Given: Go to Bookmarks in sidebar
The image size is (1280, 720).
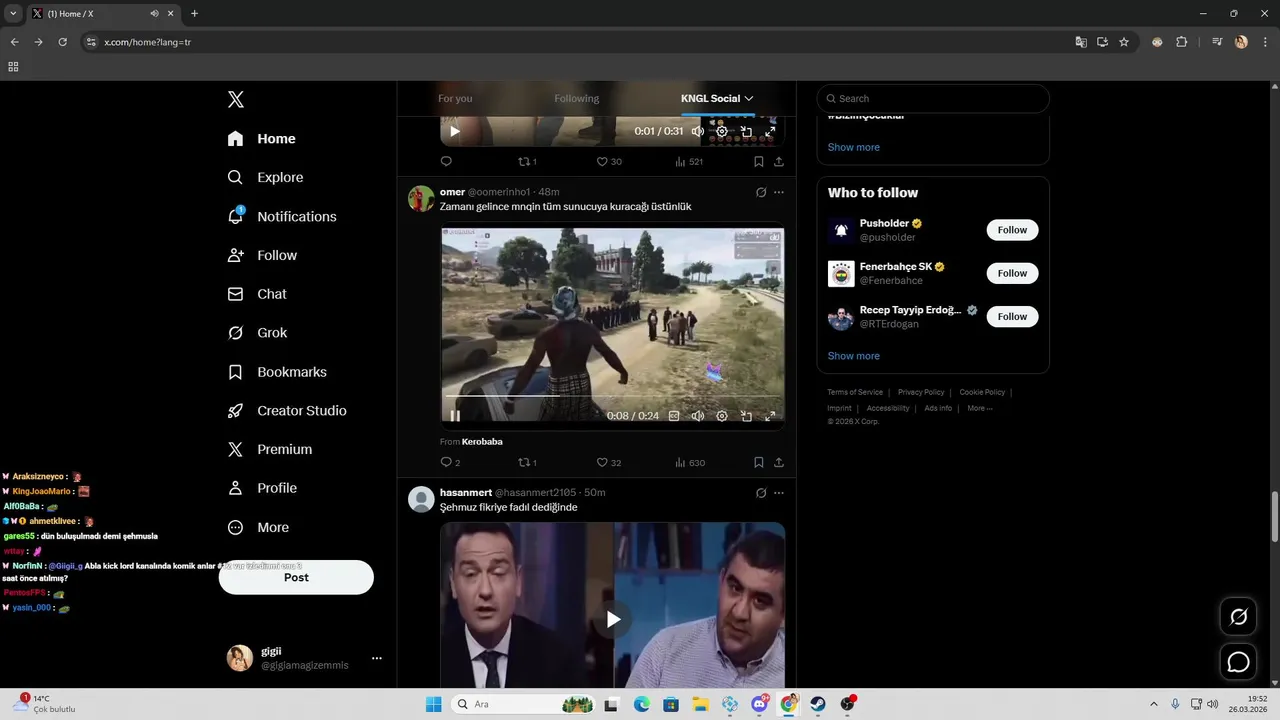Looking at the screenshot, I should [x=277, y=372].
